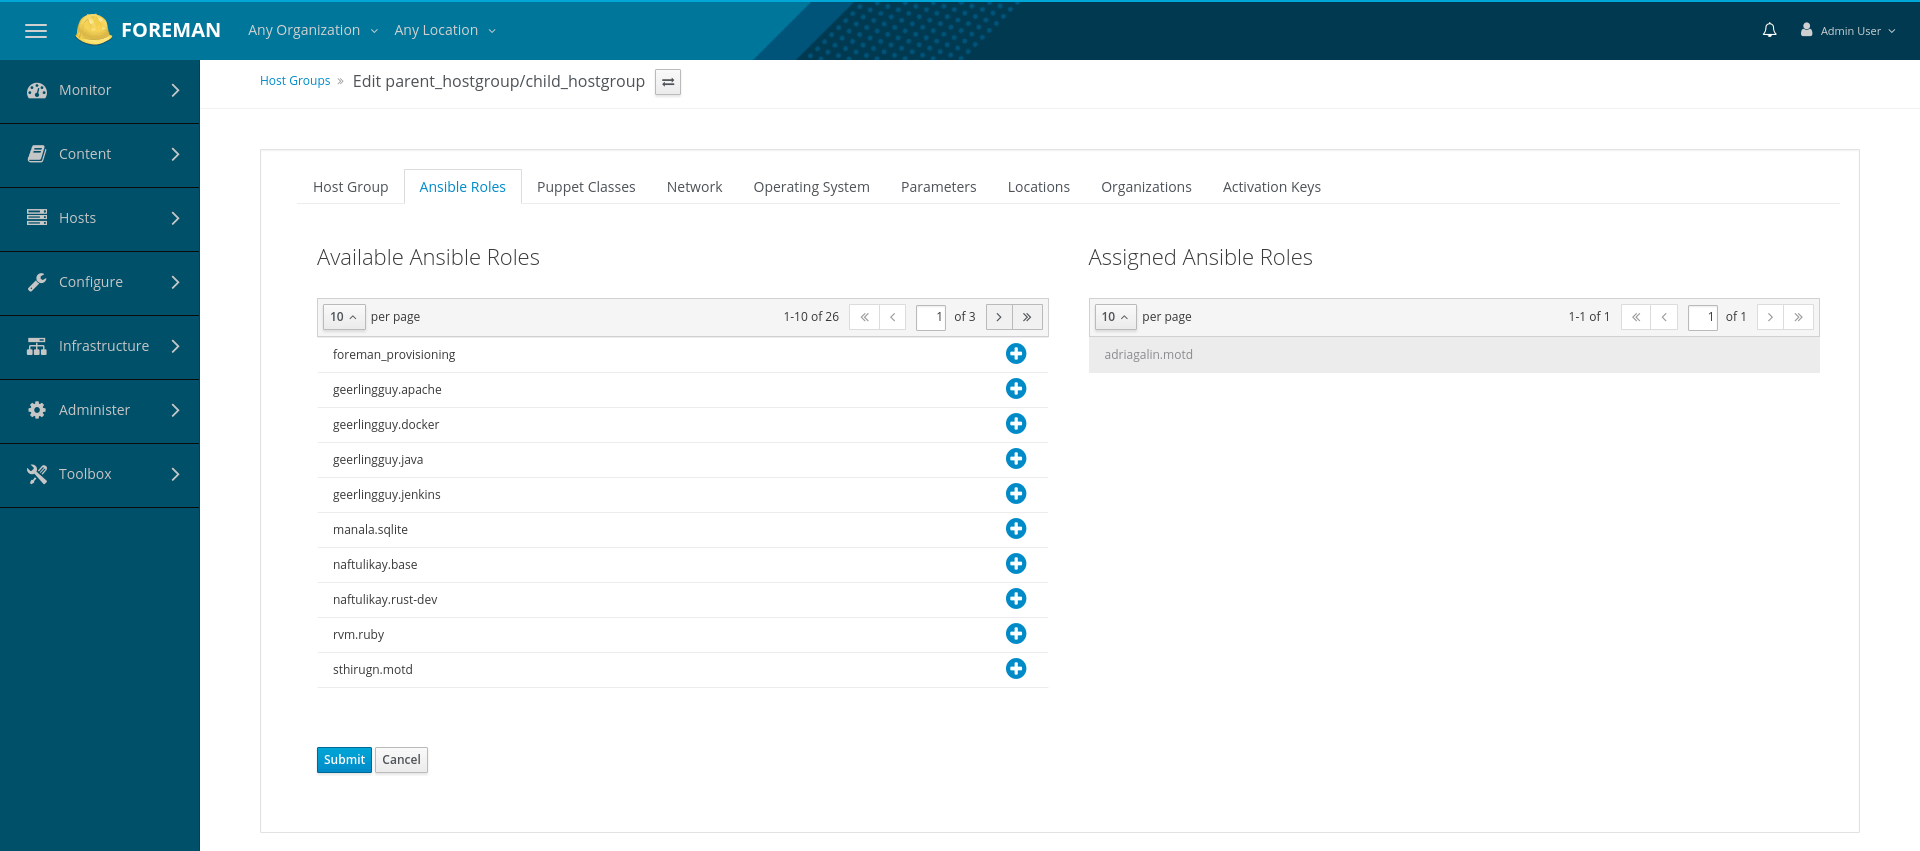Click the Foreman helmet logo
This screenshot has width=1920, height=851.
[x=93, y=30]
